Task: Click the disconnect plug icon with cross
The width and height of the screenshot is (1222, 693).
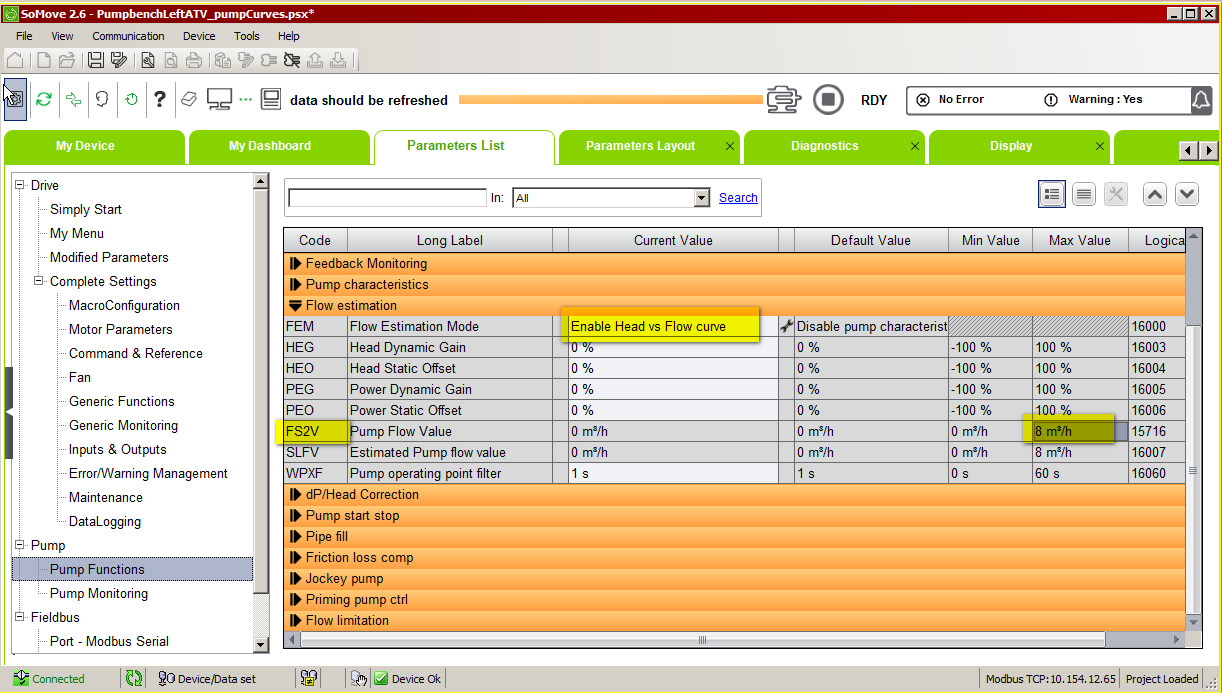Action: point(291,60)
